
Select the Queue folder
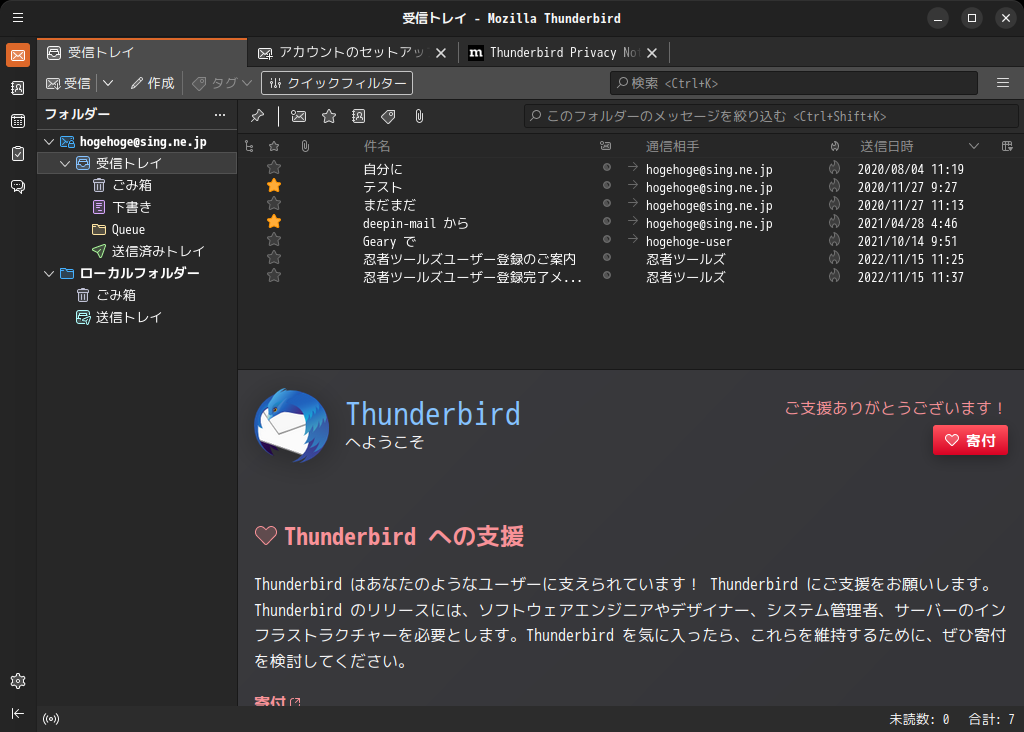click(x=137, y=229)
